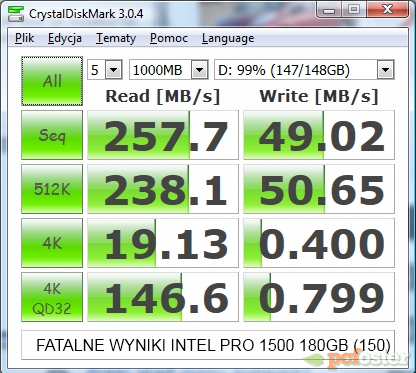Image resolution: width=416 pixels, height=373 pixels.
Task: Start the 512K benchmark test
Action: 52,189
